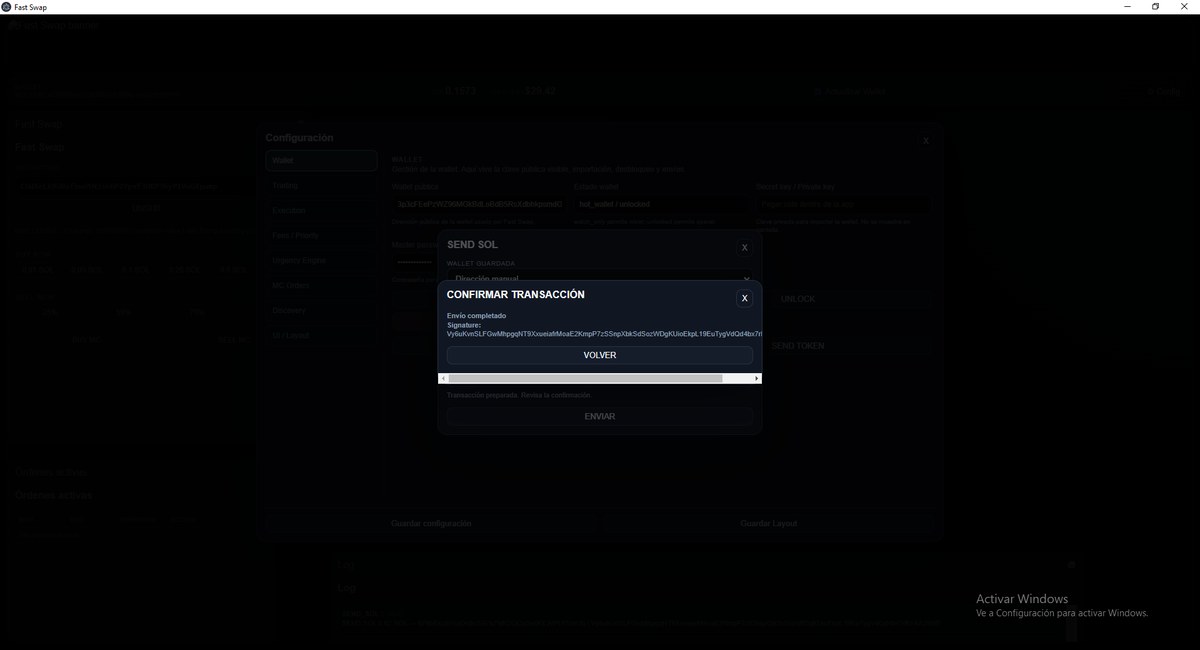Click the VOLVER button
Viewport: 1200px width, 650px height.
(600, 355)
